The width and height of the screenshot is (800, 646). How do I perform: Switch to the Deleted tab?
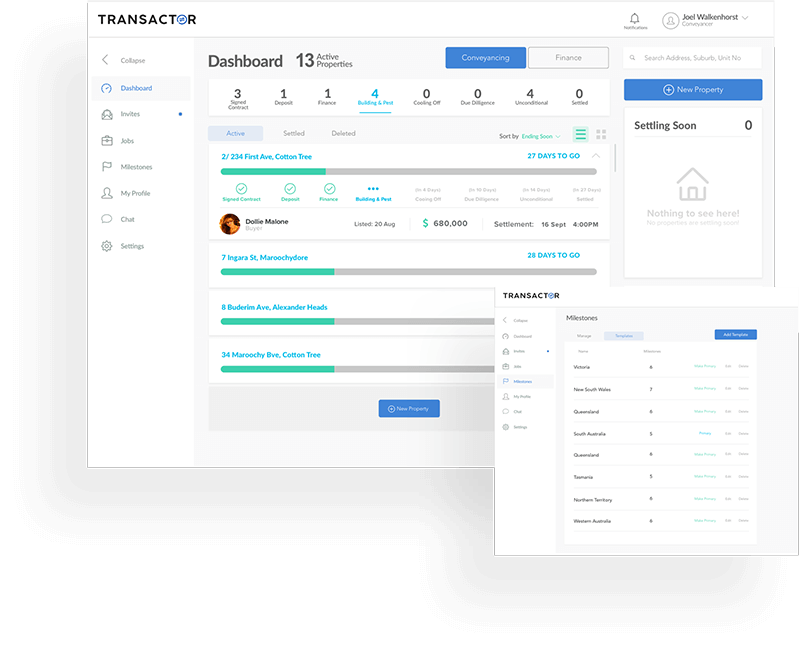(x=343, y=133)
